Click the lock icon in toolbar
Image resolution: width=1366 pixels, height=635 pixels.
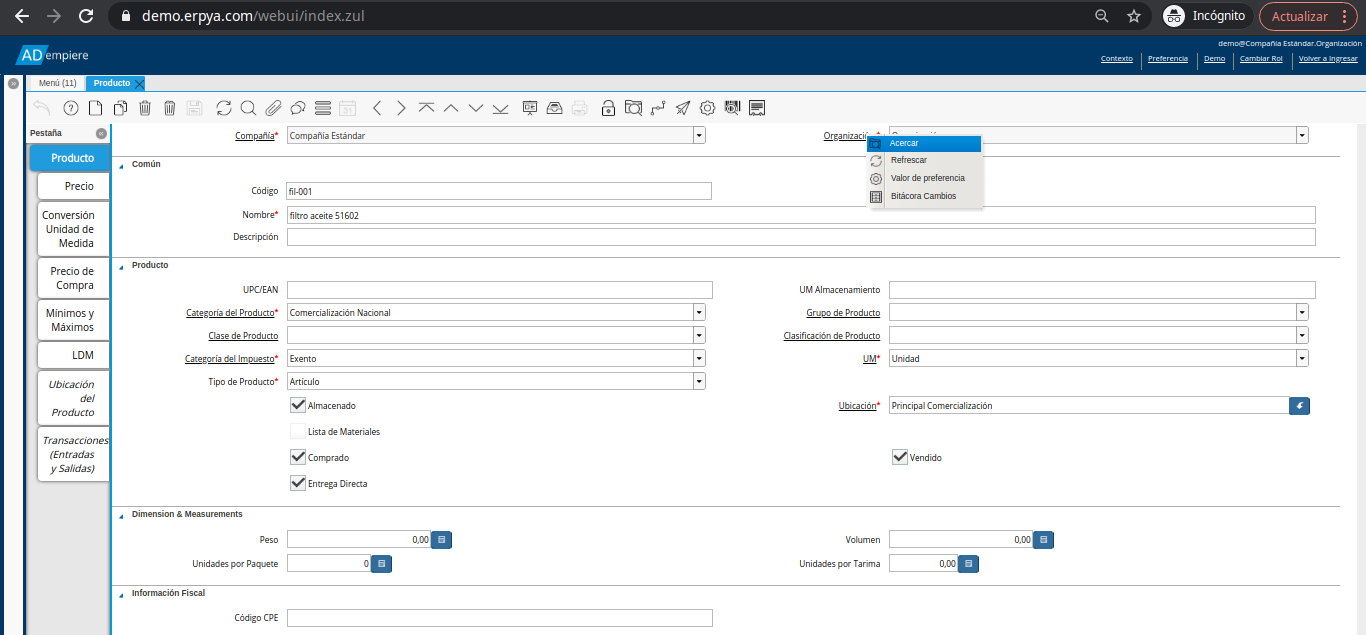(608, 108)
